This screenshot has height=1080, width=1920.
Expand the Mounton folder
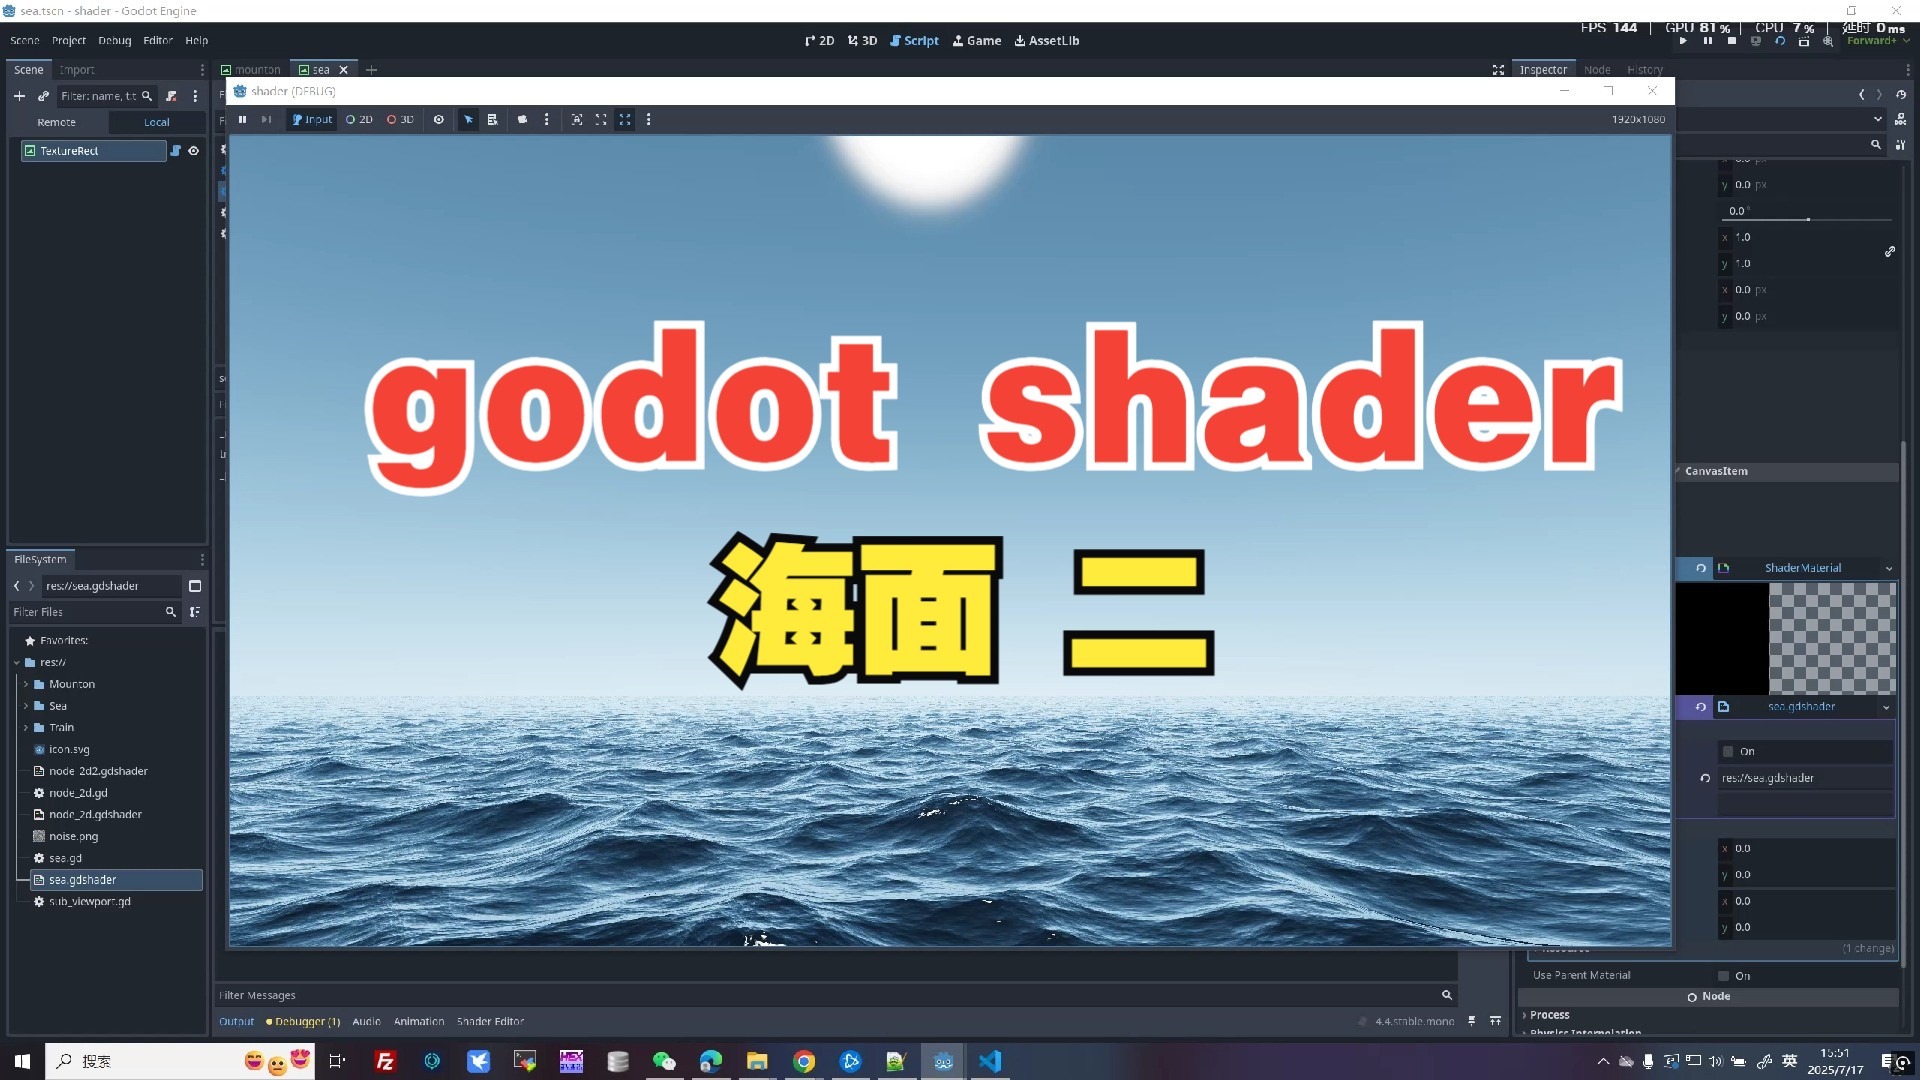[26, 685]
